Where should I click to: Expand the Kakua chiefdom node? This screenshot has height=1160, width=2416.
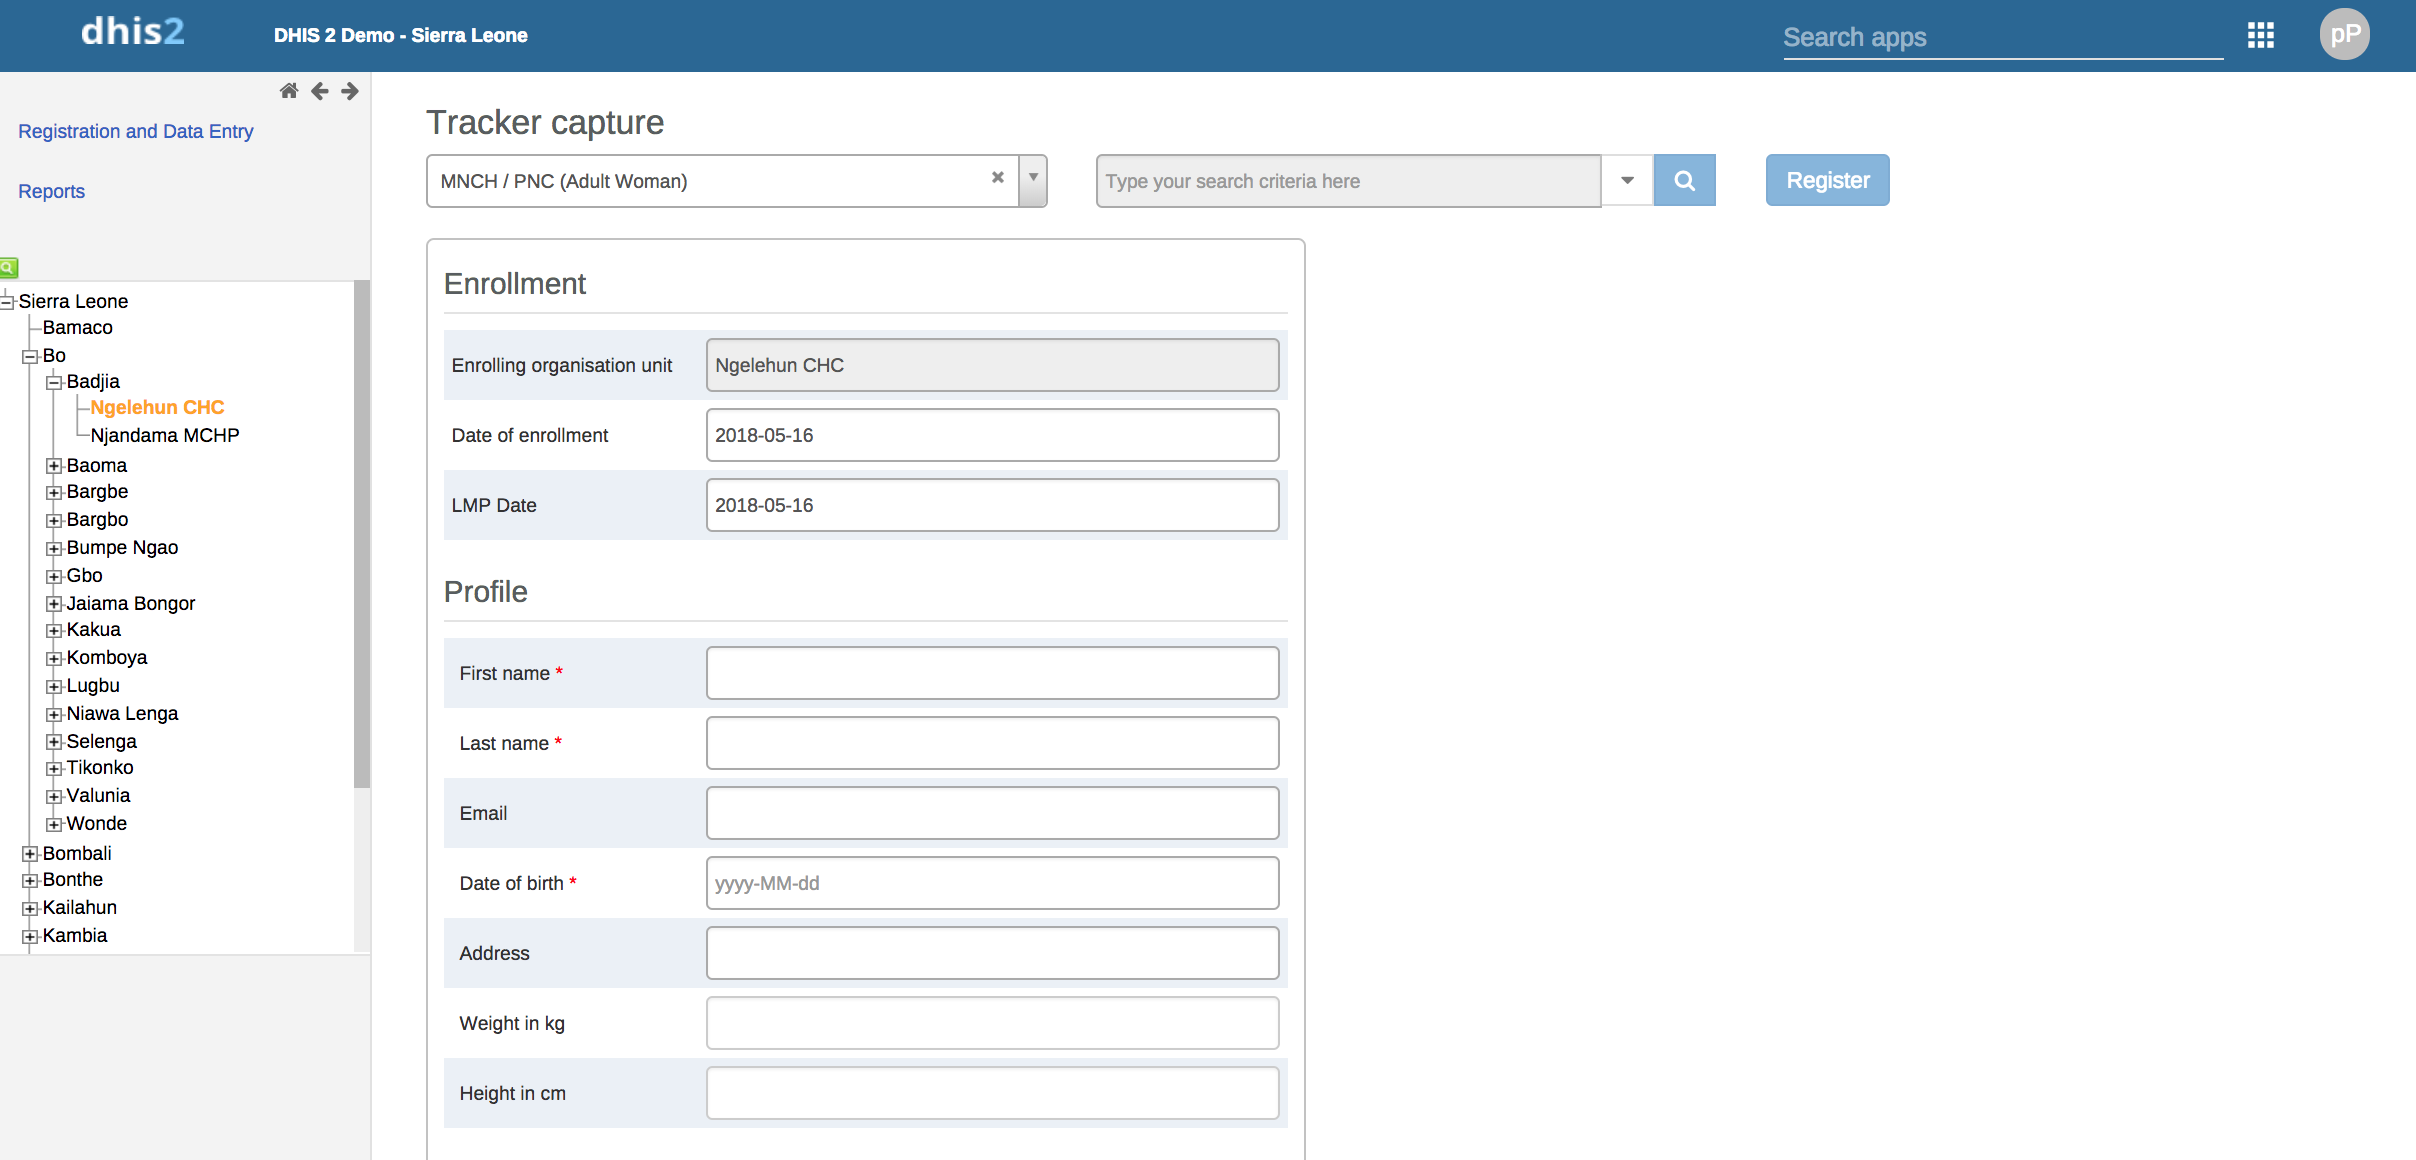54,630
